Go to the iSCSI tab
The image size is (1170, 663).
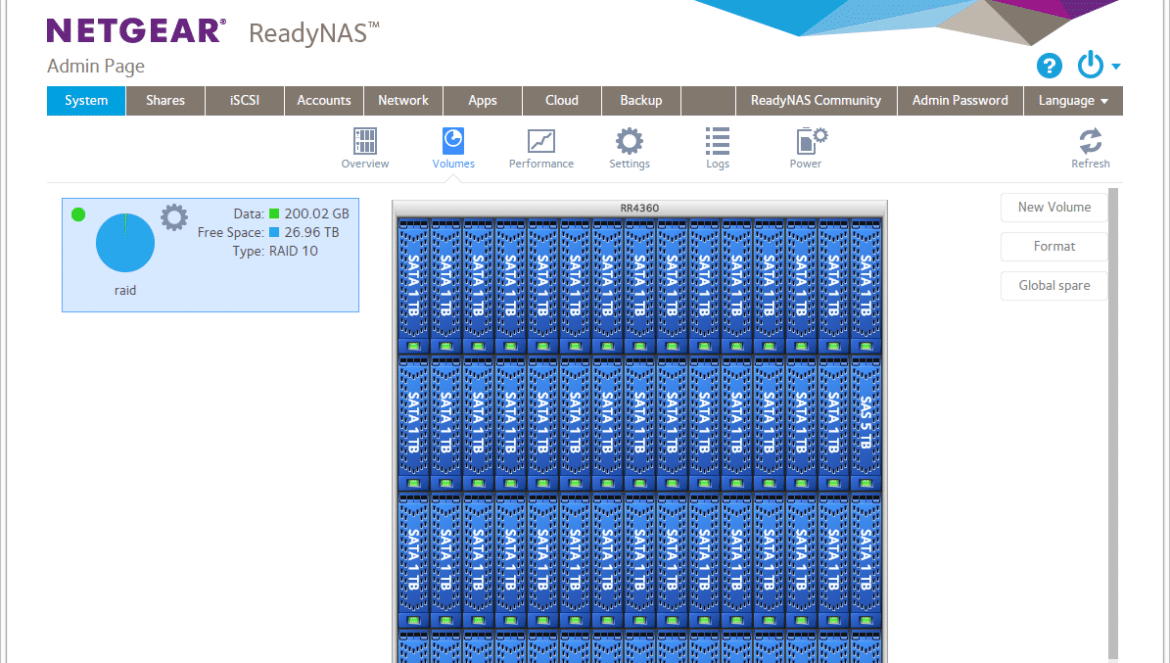[245, 101]
